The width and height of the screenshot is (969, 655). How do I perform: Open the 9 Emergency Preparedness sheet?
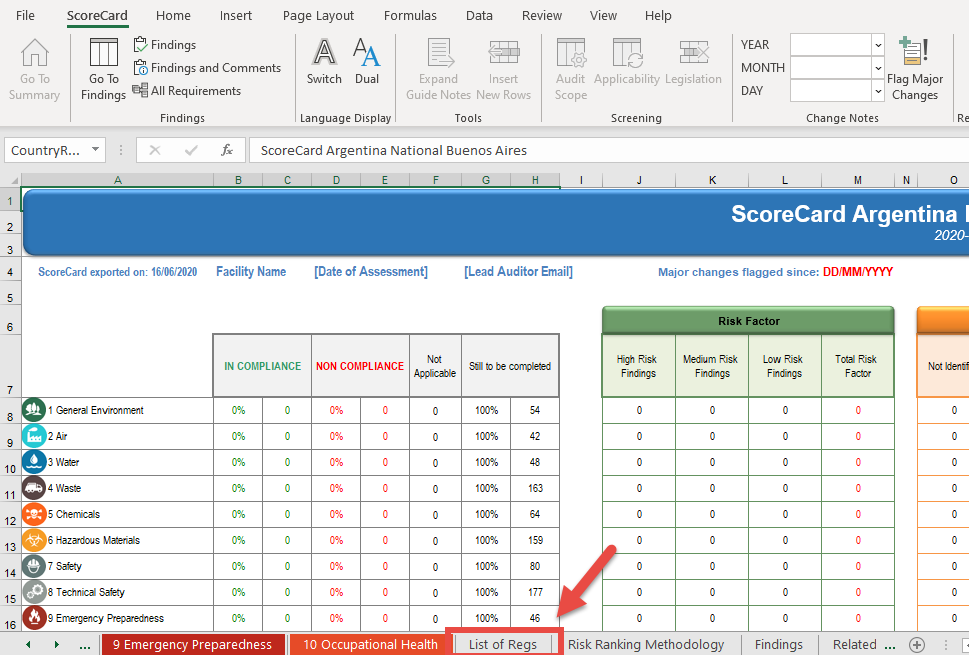pyautogui.click(x=192, y=644)
